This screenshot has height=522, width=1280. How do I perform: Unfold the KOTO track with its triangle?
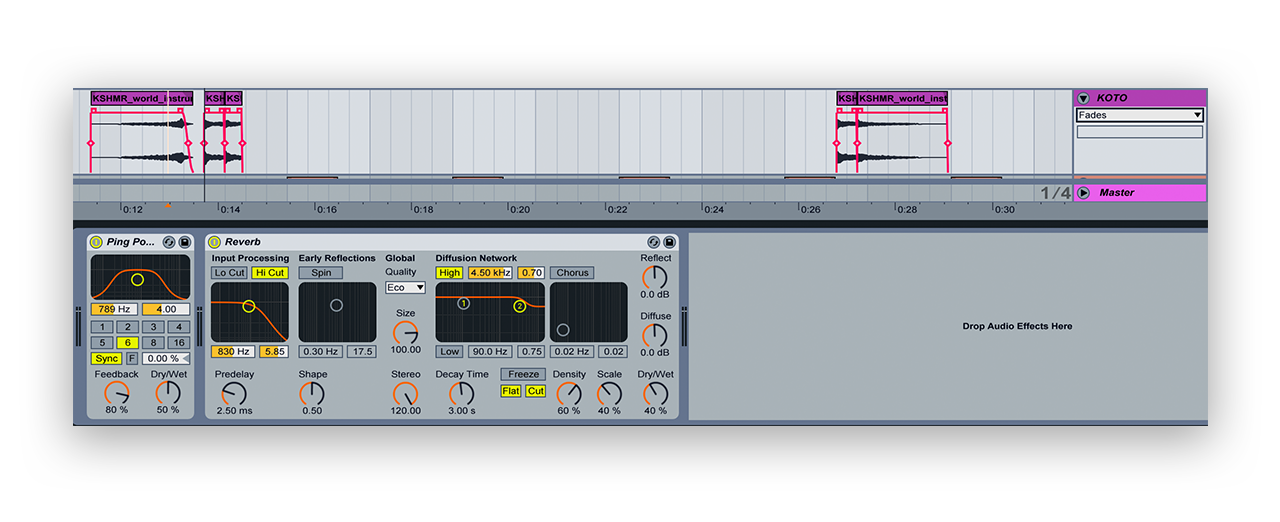(1083, 98)
